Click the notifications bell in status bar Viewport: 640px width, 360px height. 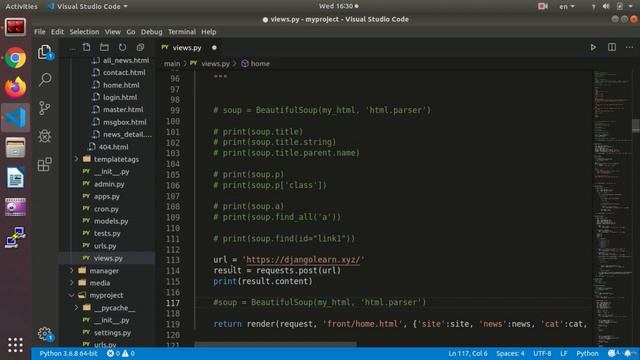pos(628,353)
